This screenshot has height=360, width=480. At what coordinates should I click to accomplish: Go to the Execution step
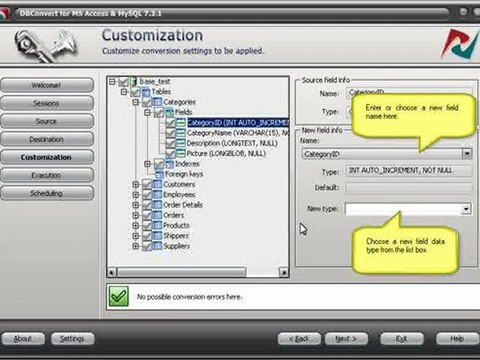pyautogui.click(x=47, y=175)
